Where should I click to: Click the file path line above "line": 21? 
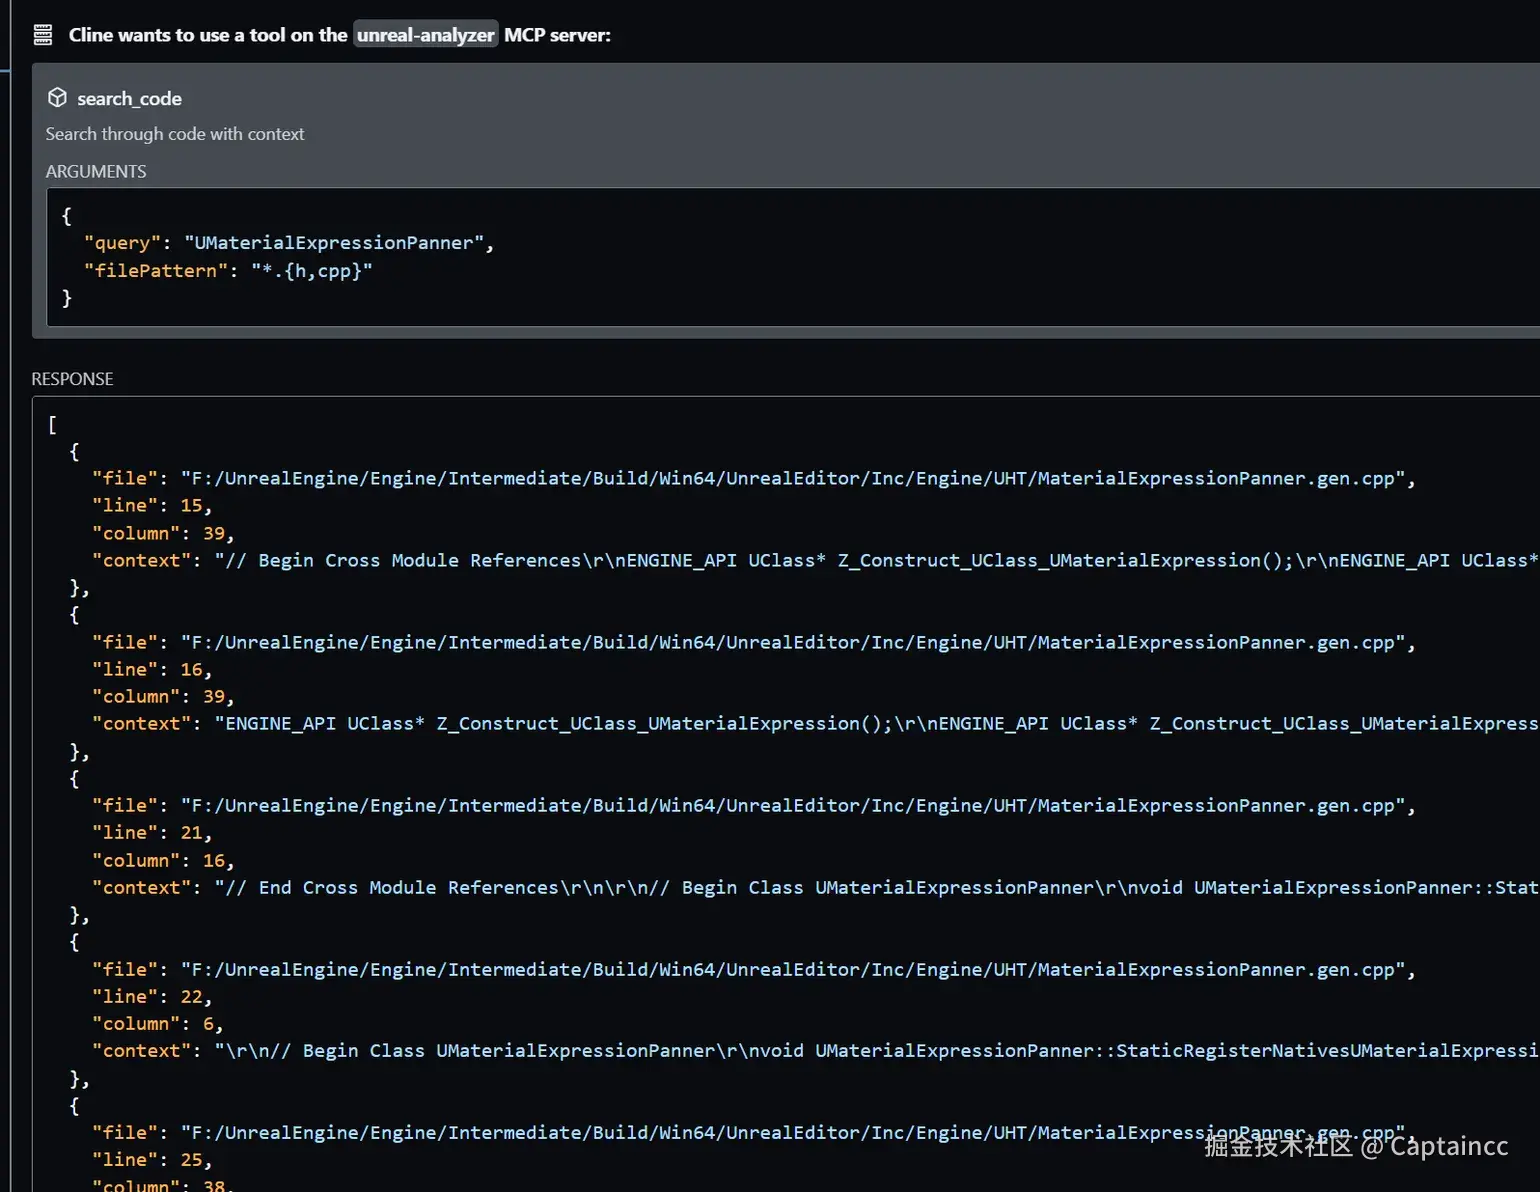(754, 806)
